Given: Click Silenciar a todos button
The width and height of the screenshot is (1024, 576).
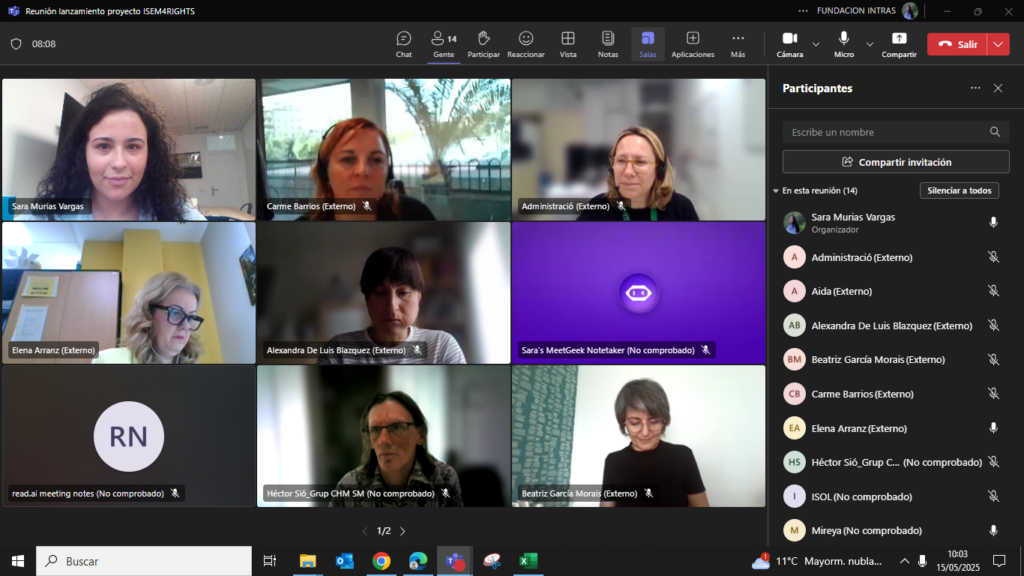Looking at the screenshot, I should coord(958,191).
